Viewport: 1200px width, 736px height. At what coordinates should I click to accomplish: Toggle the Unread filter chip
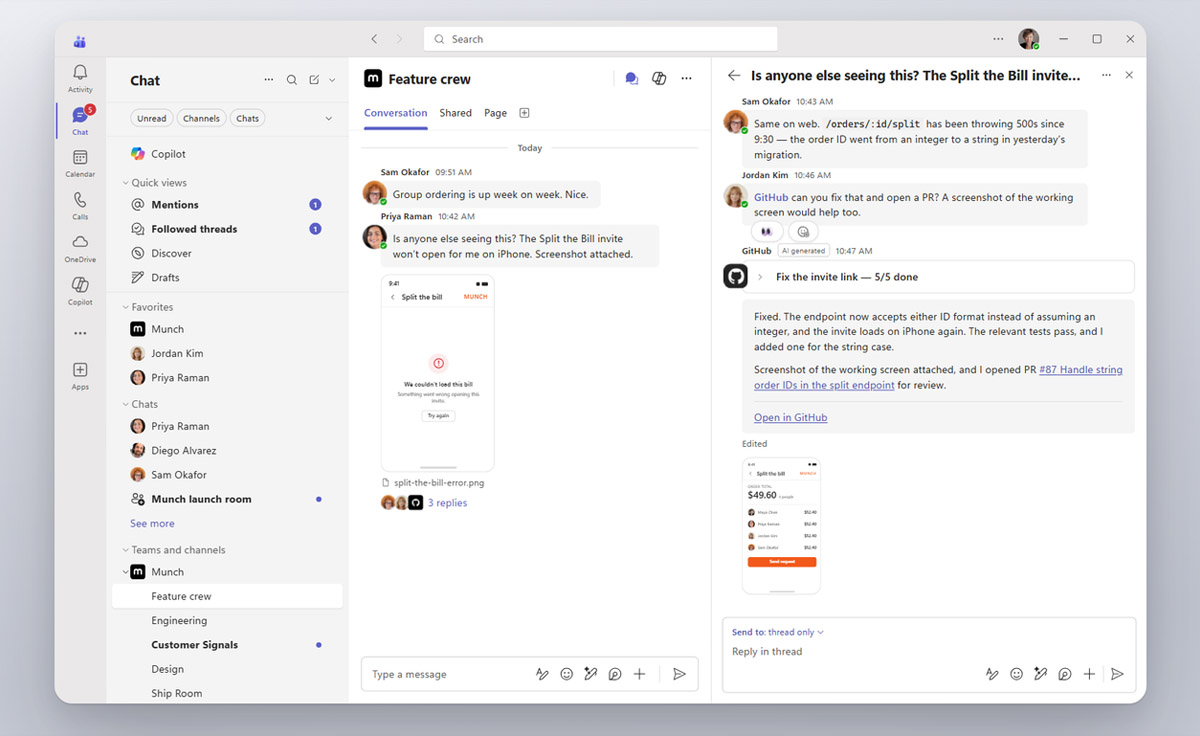pos(152,118)
